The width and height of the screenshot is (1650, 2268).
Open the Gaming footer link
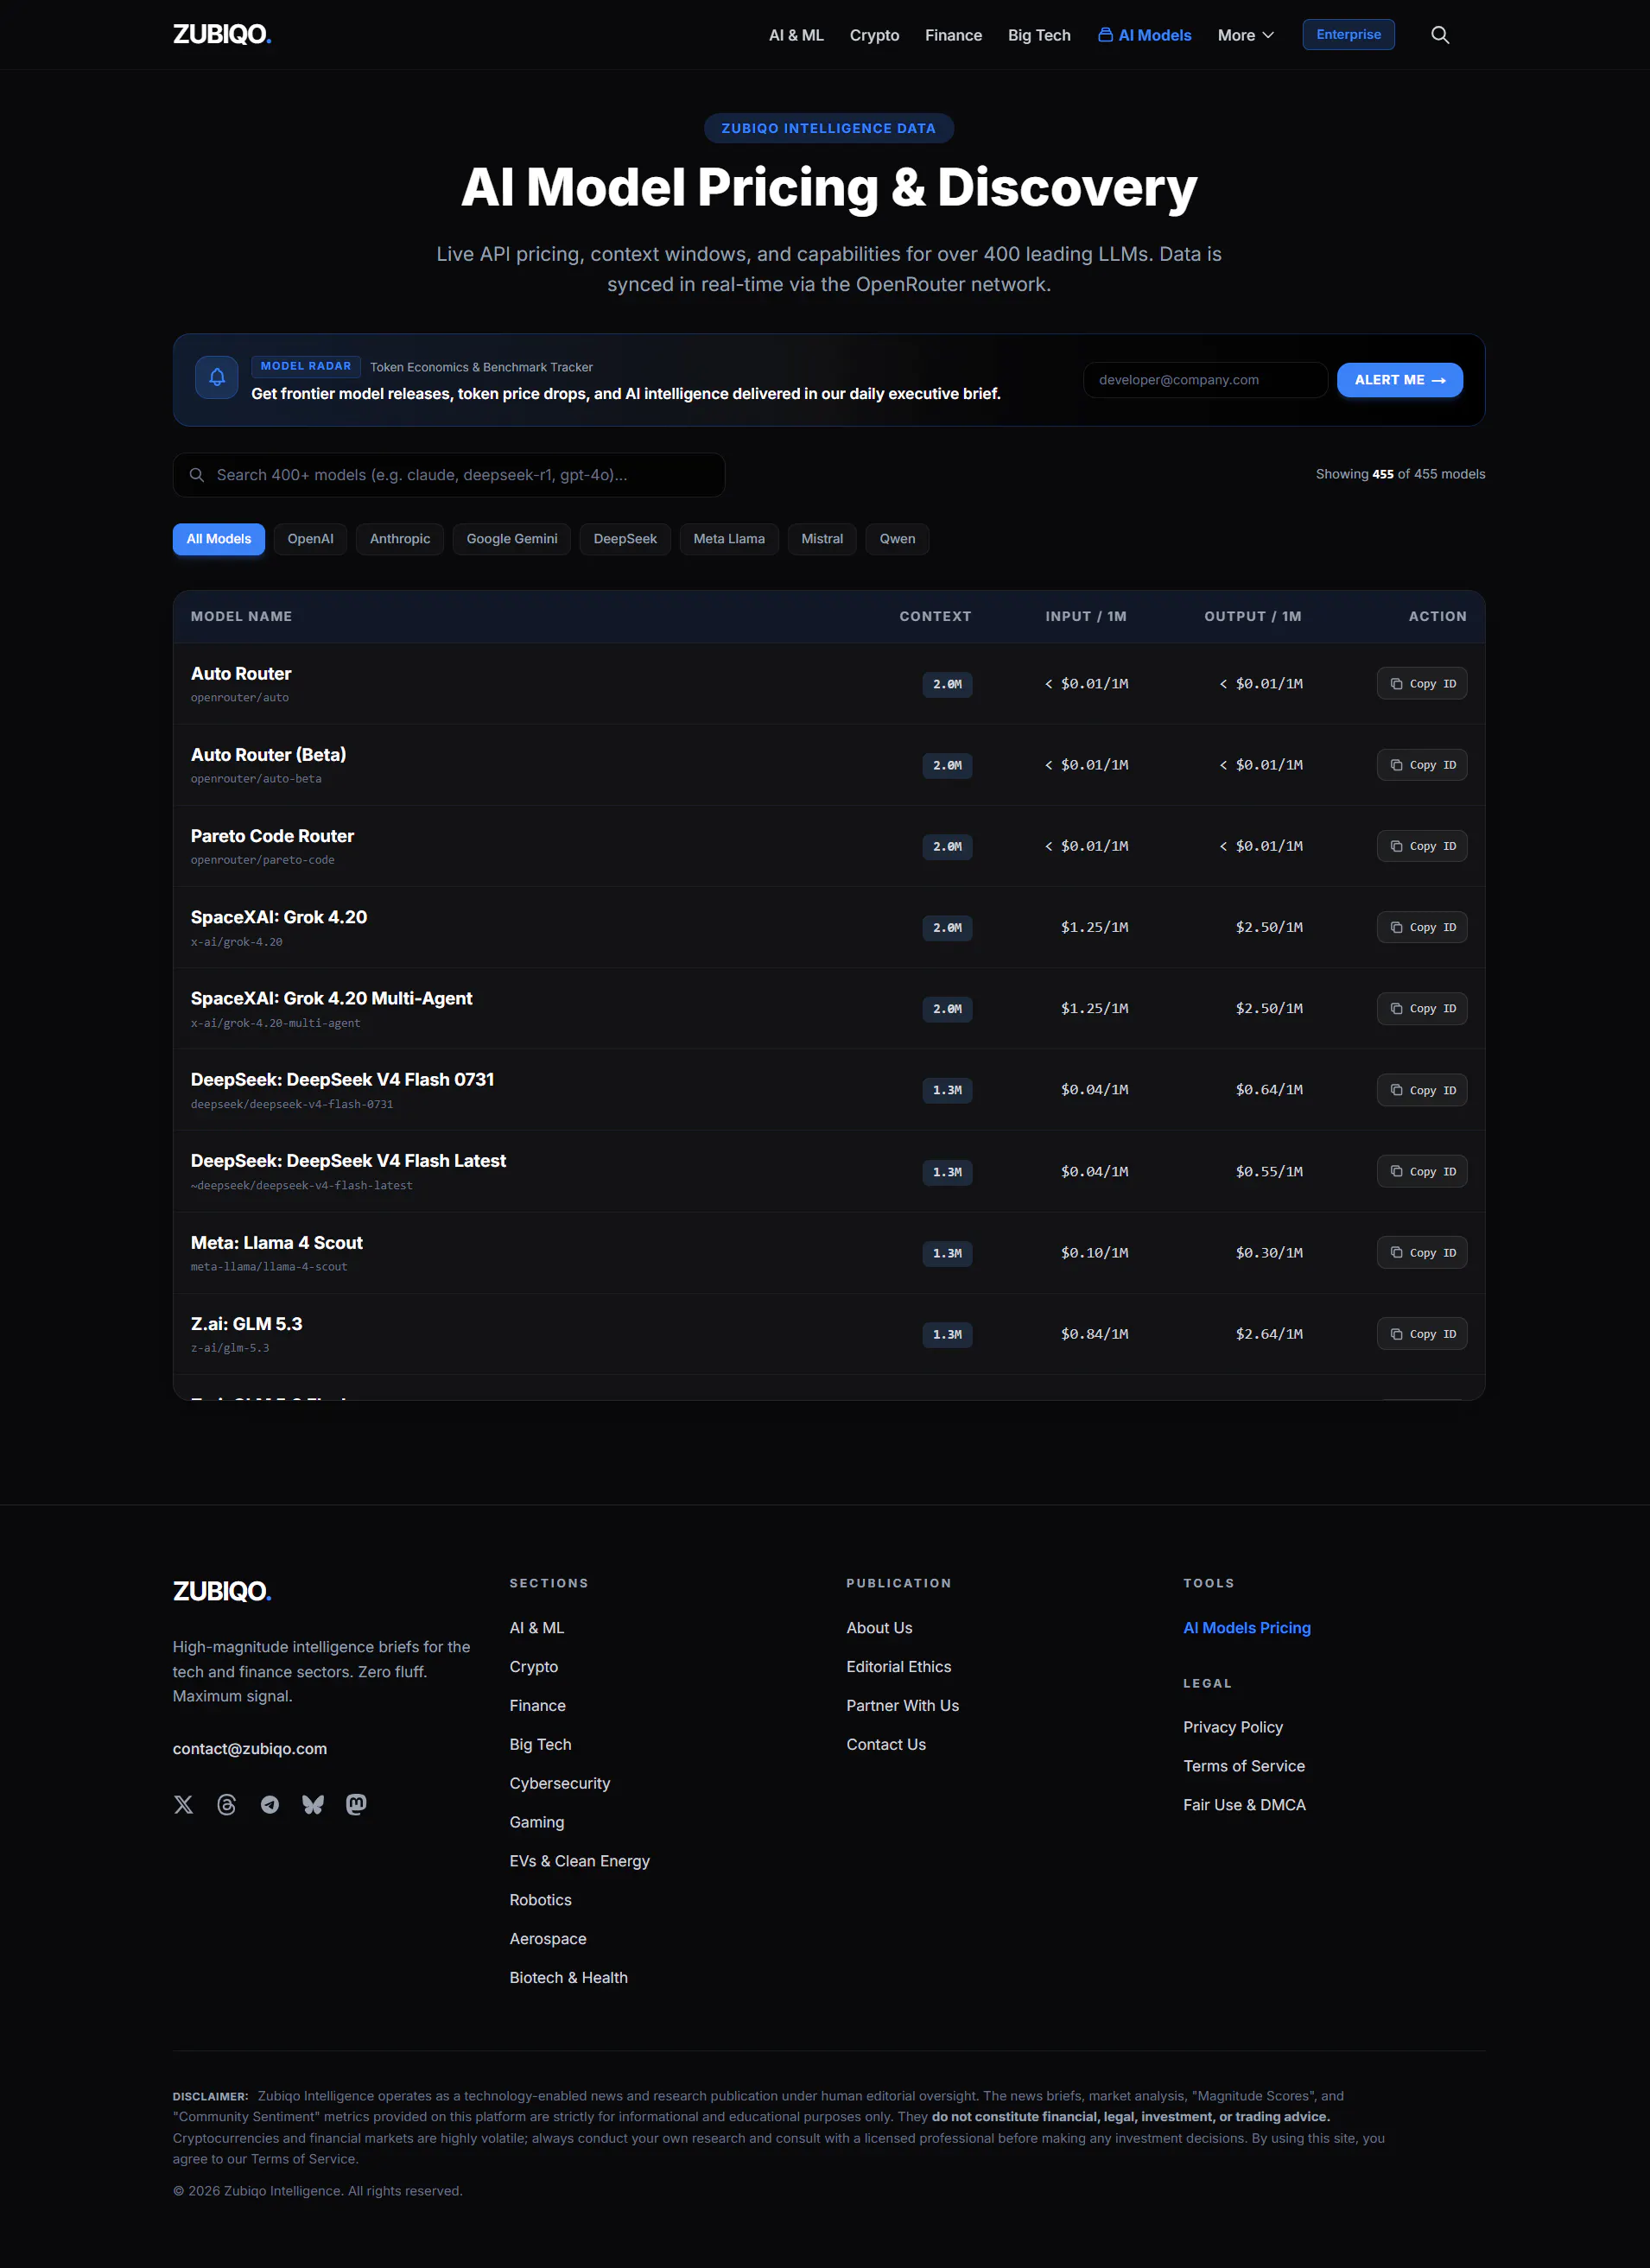tap(537, 1822)
